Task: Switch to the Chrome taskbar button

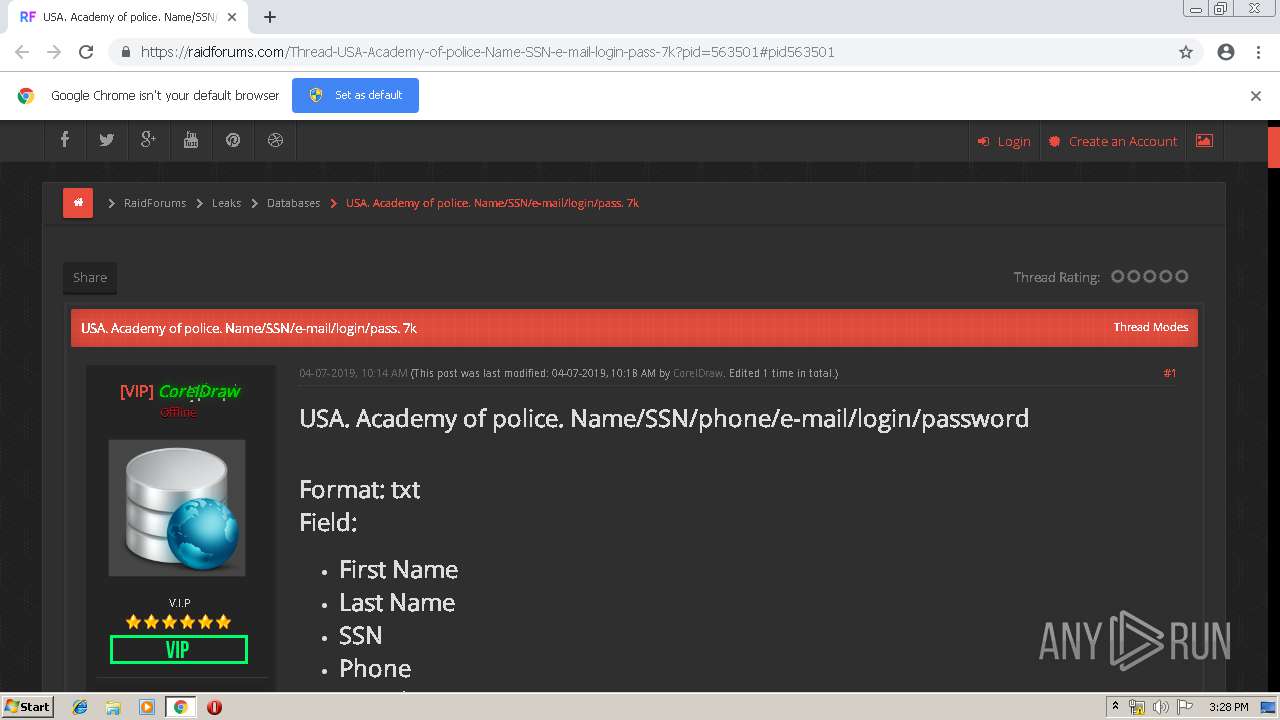Action: (x=180, y=707)
